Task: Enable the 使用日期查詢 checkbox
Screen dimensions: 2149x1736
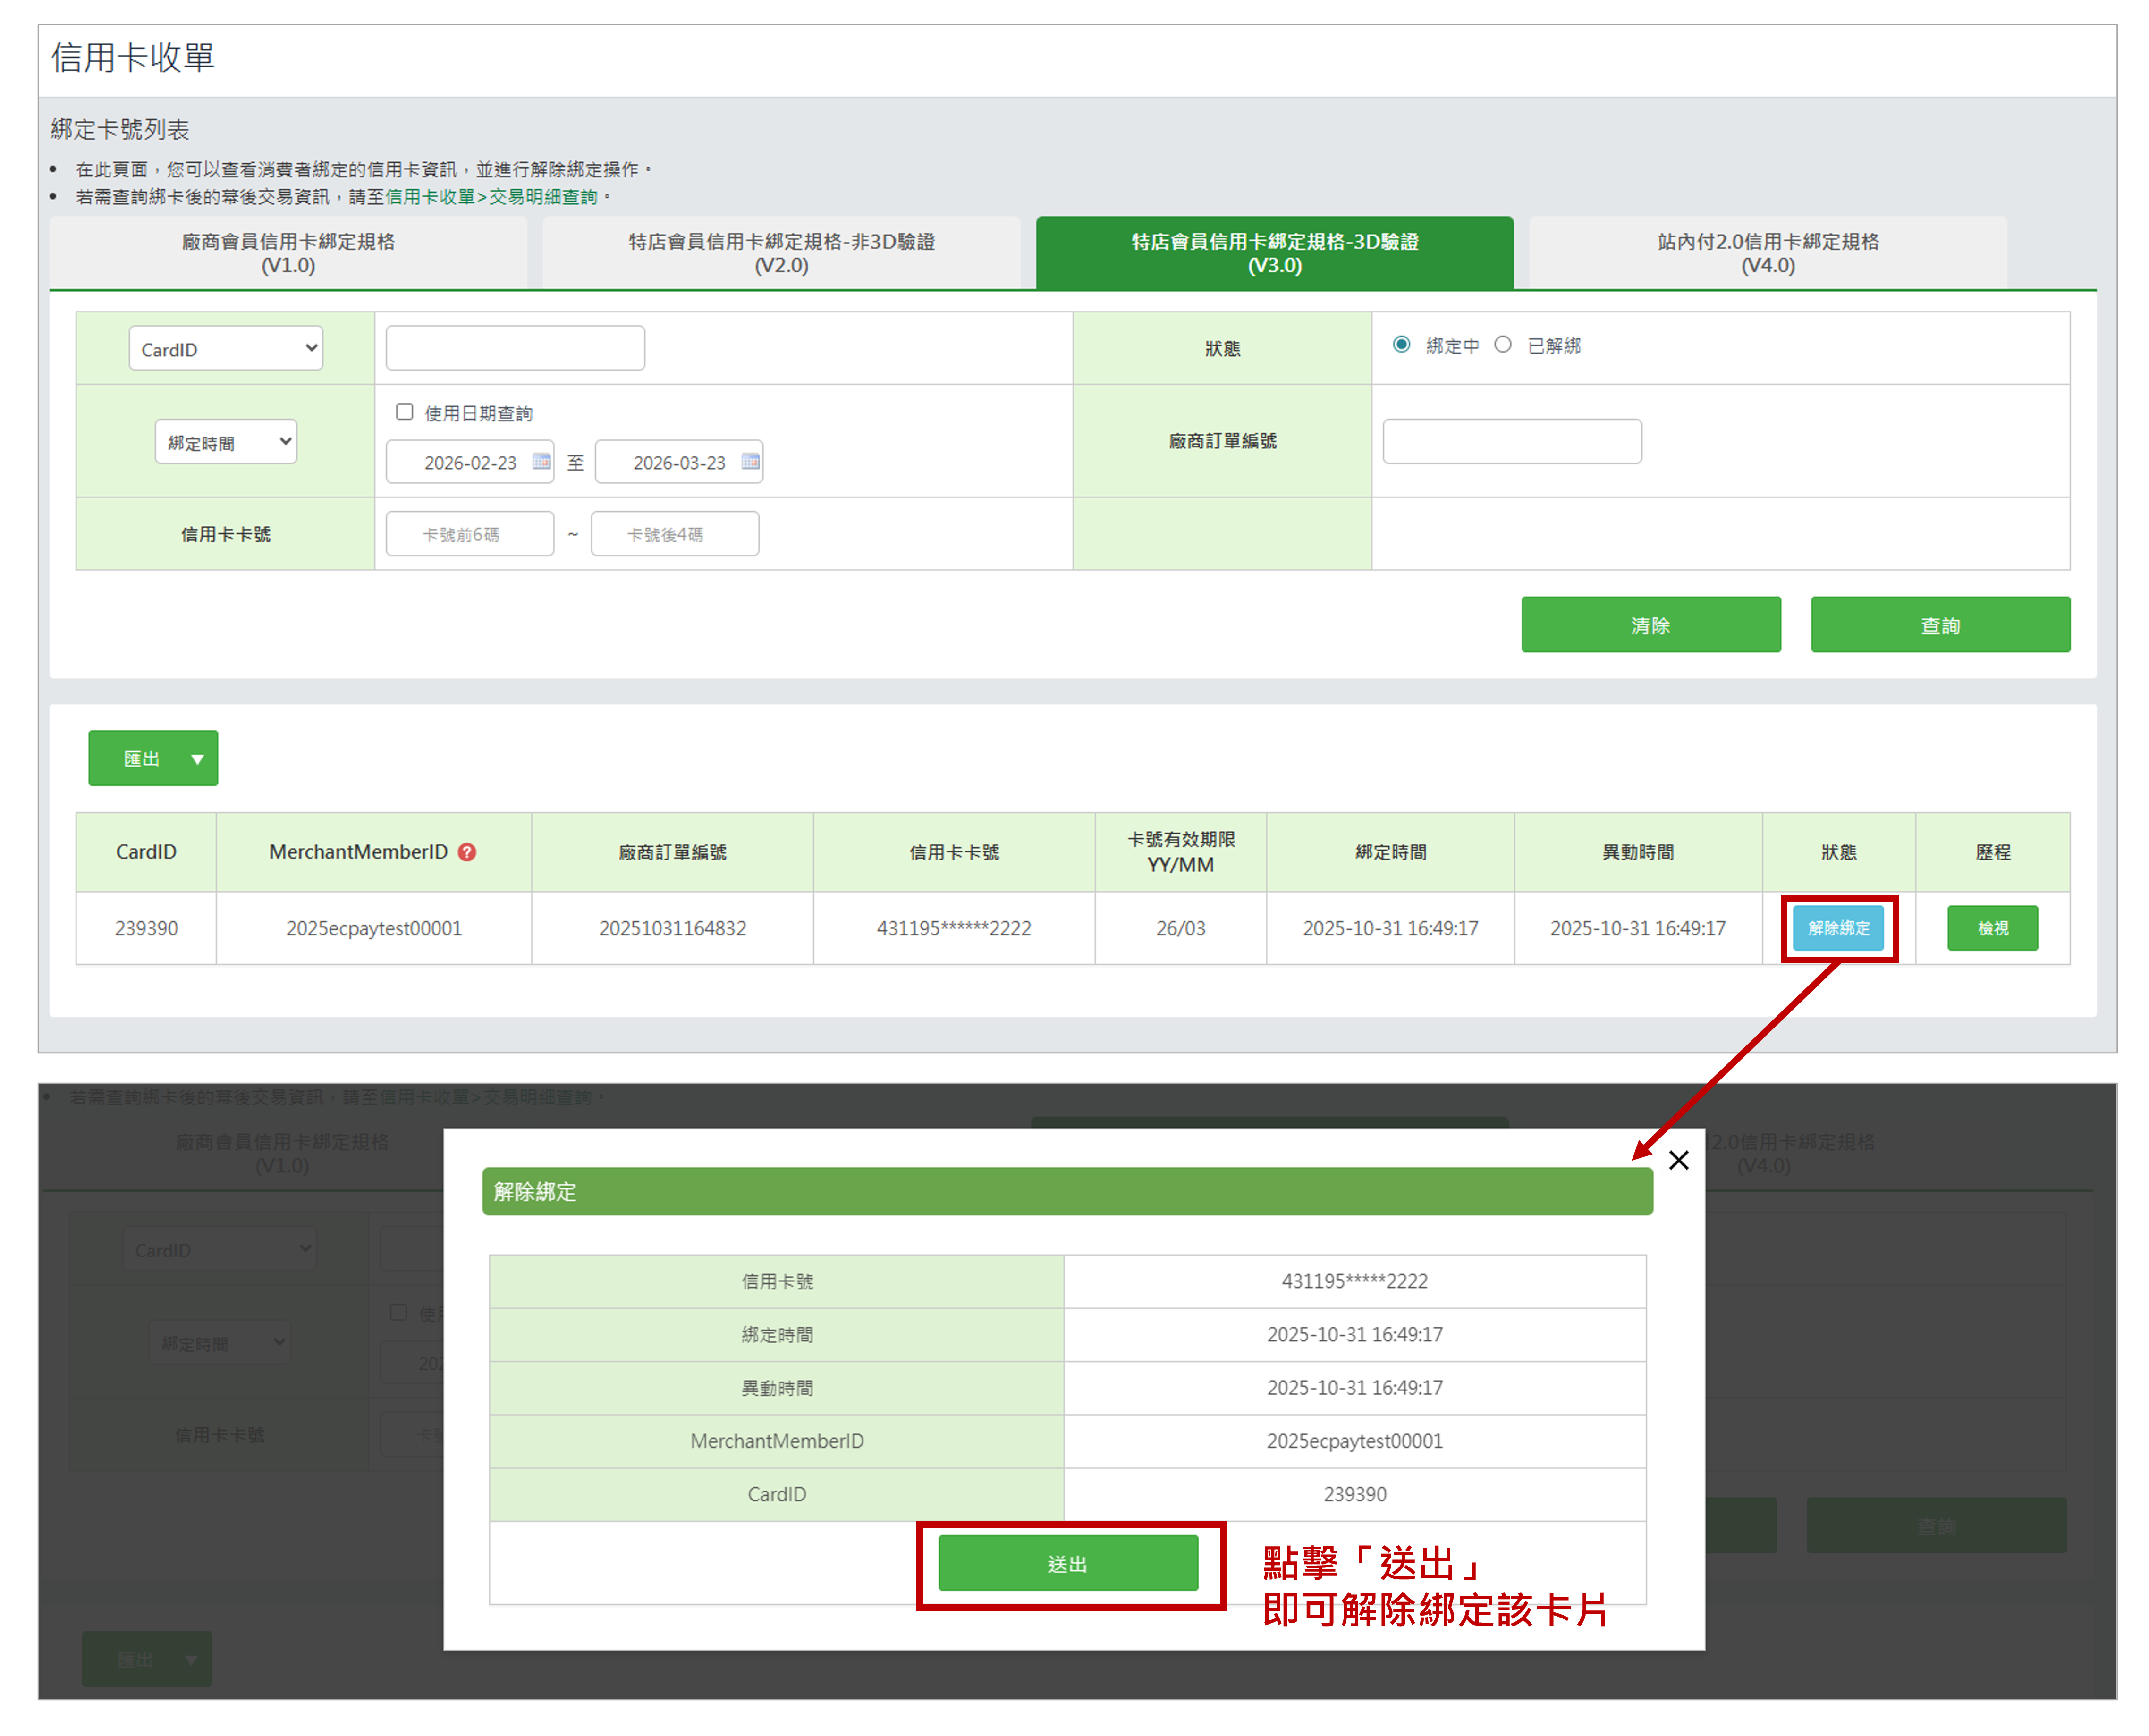Action: coord(405,412)
